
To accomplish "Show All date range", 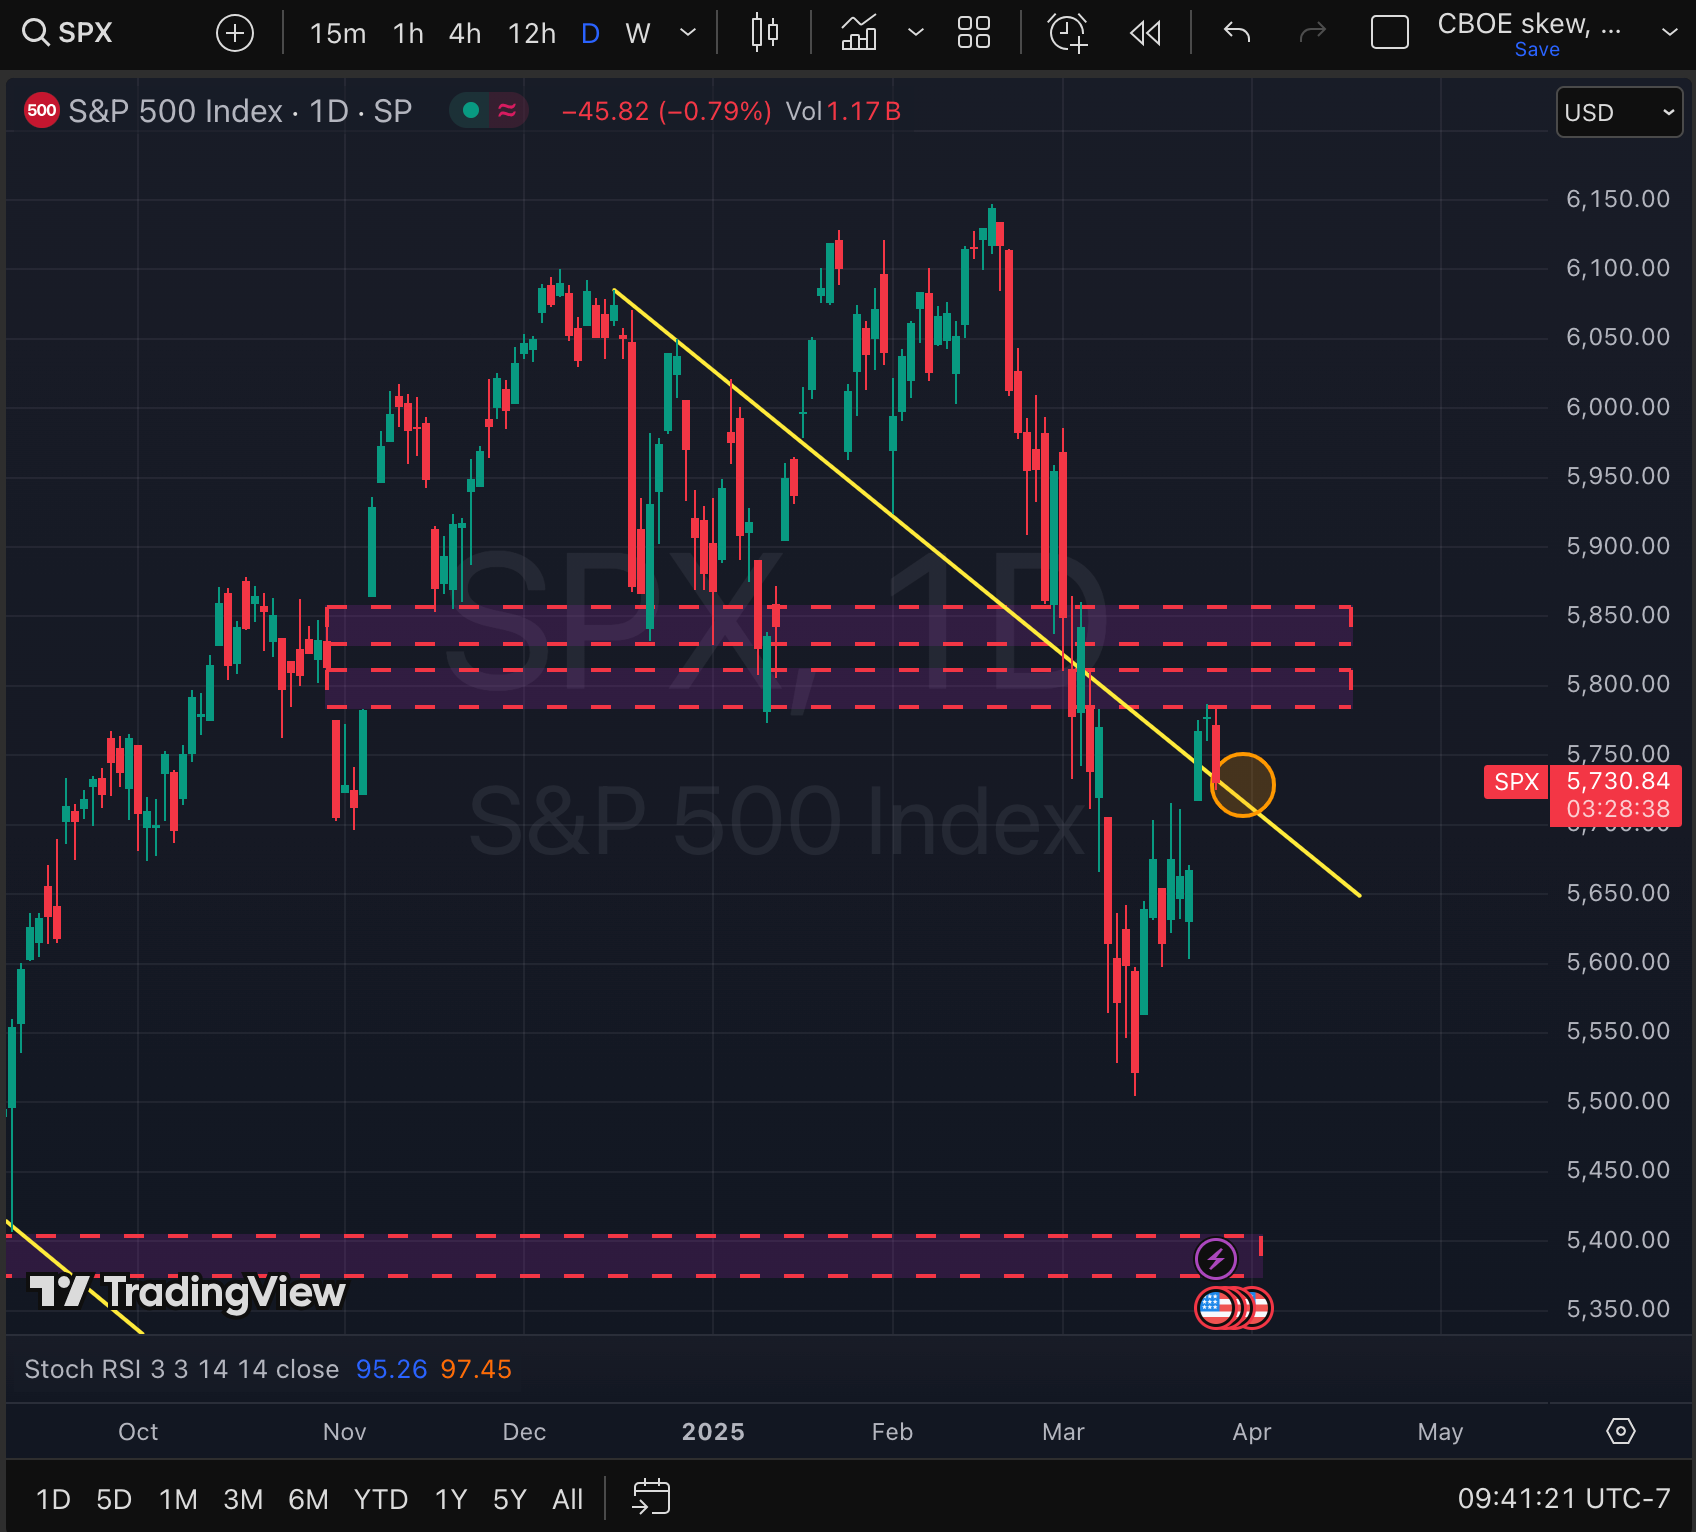I will click(567, 1499).
